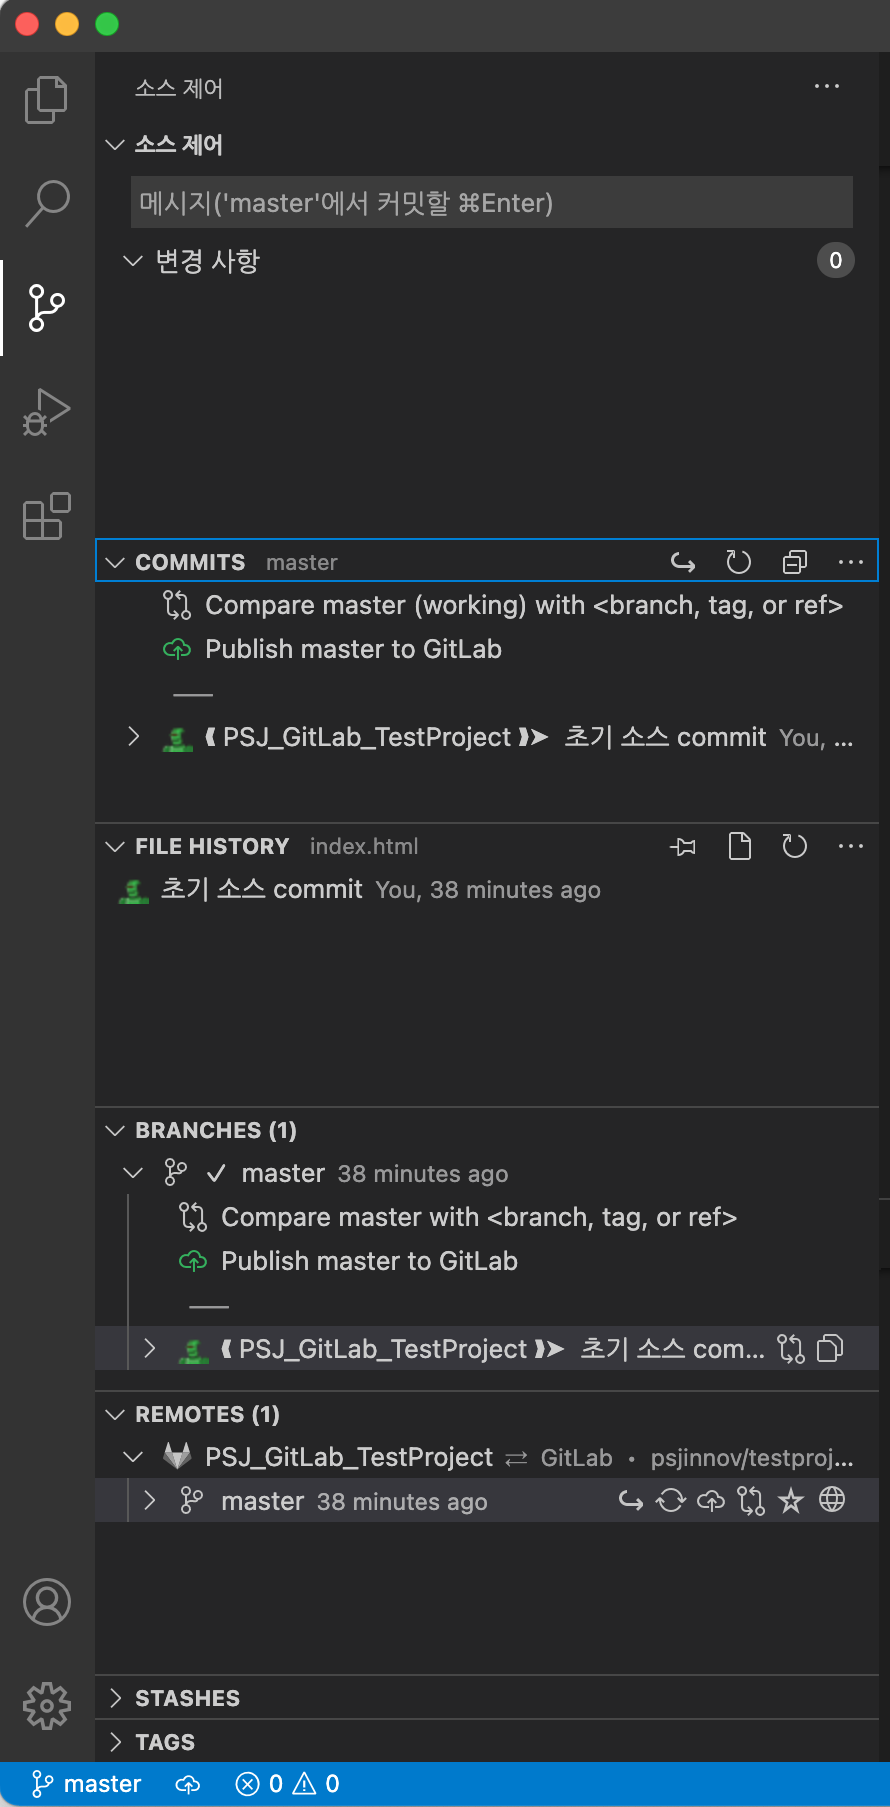Click Publish master to GitLab under COMMITS

(353, 649)
